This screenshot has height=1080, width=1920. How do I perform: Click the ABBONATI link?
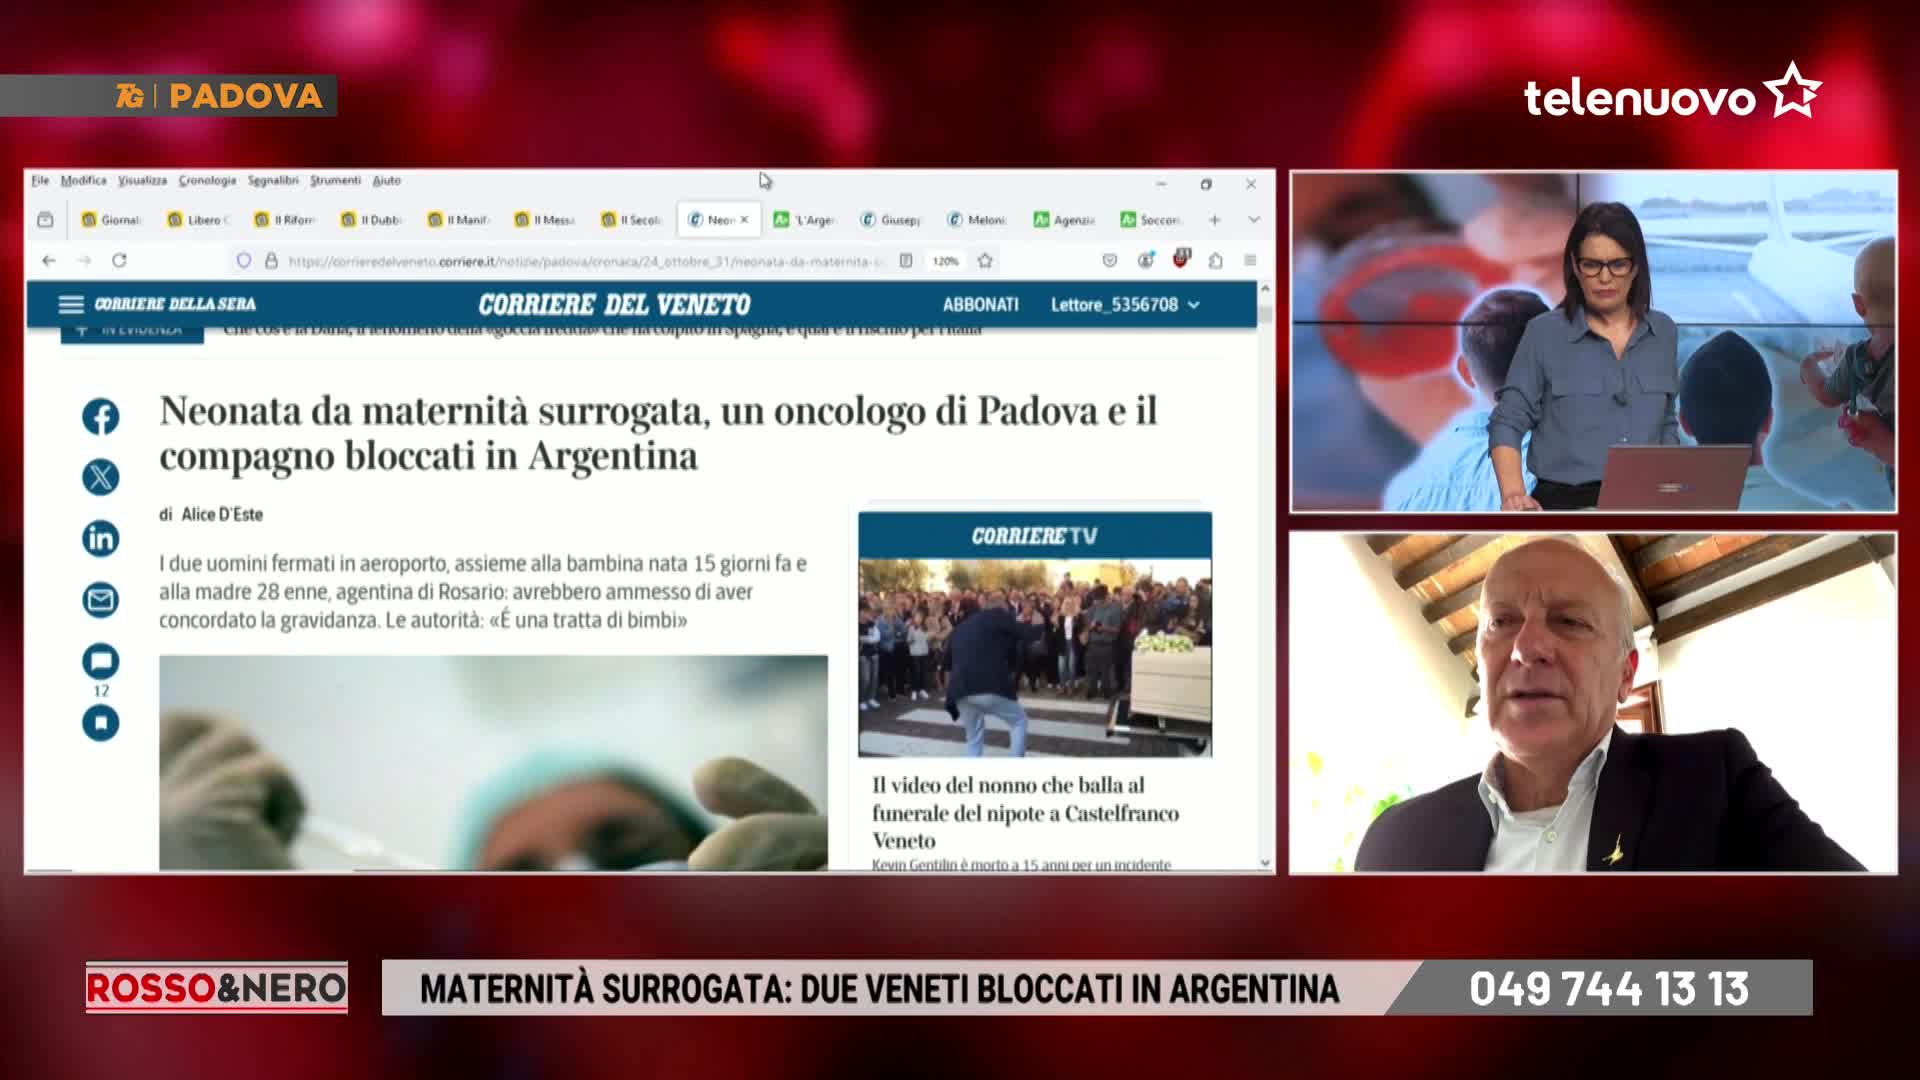pos(980,304)
